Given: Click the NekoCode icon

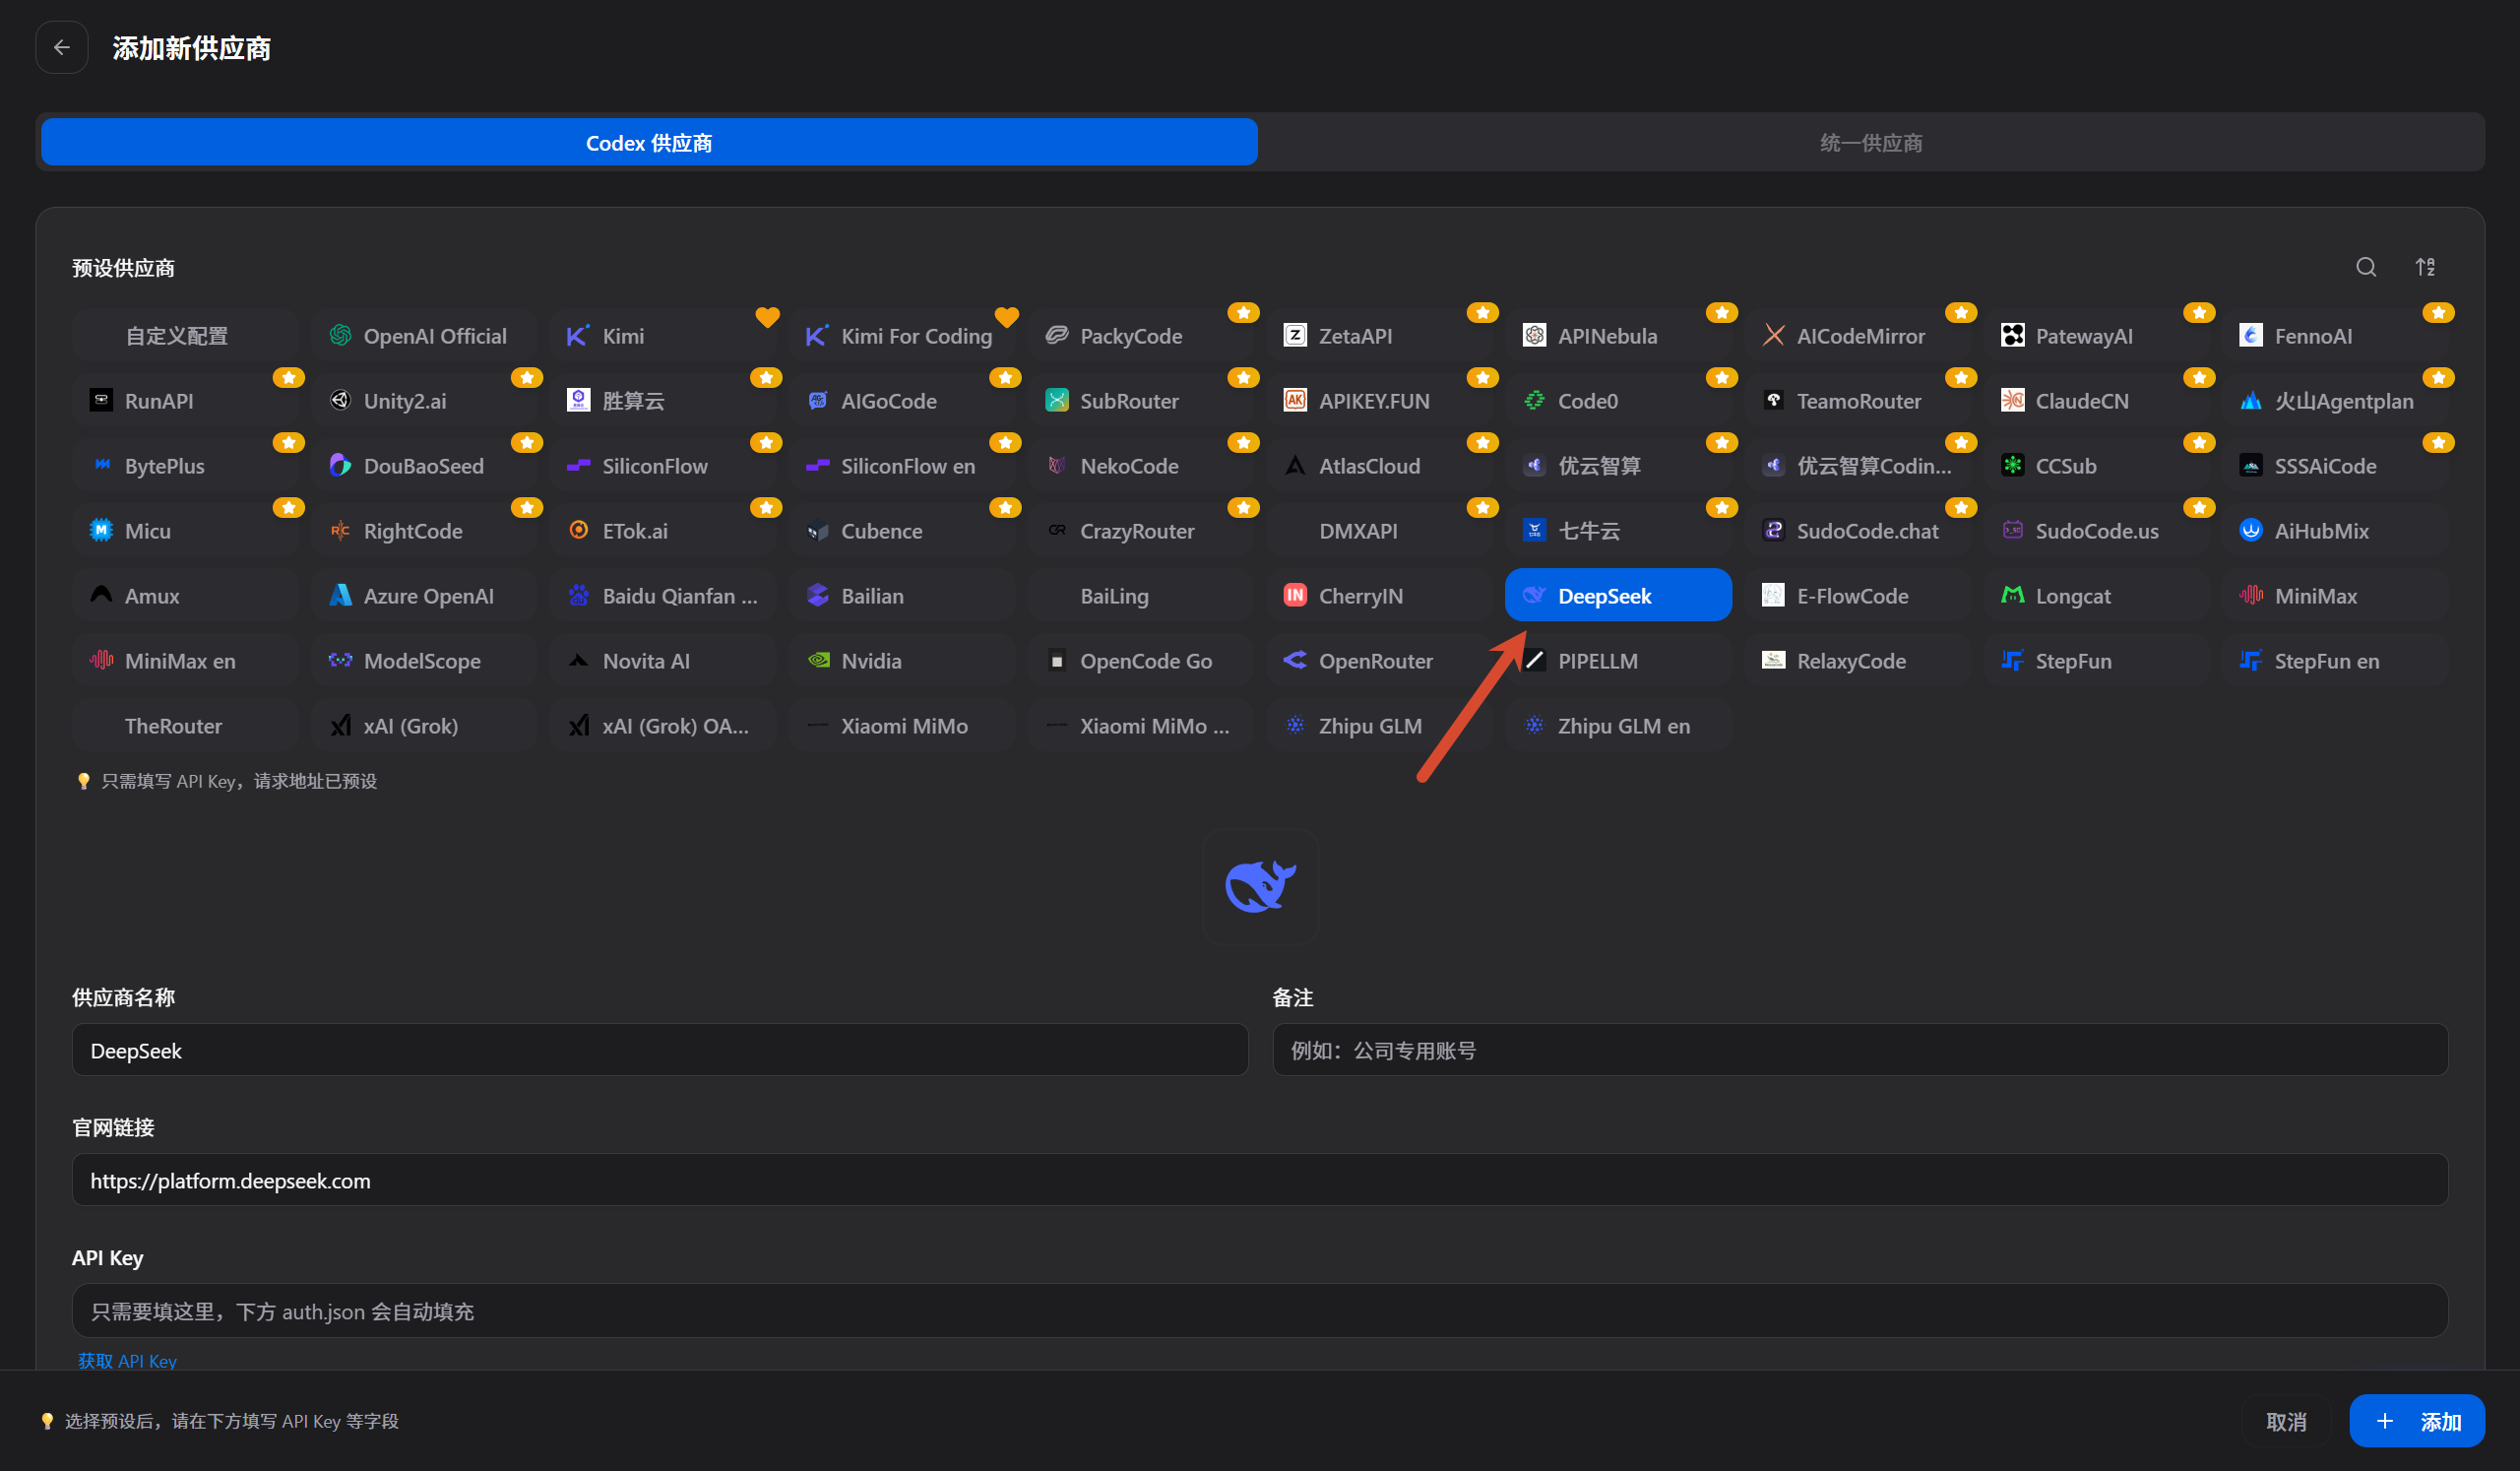Looking at the screenshot, I should pyautogui.click(x=1056, y=466).
